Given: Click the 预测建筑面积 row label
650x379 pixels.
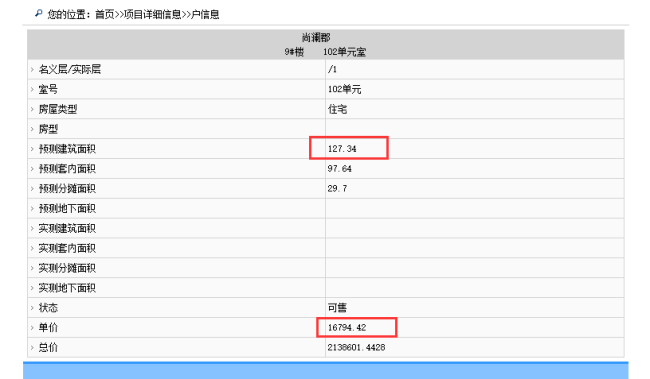Looking at the screenshot, I should [67, 149].
